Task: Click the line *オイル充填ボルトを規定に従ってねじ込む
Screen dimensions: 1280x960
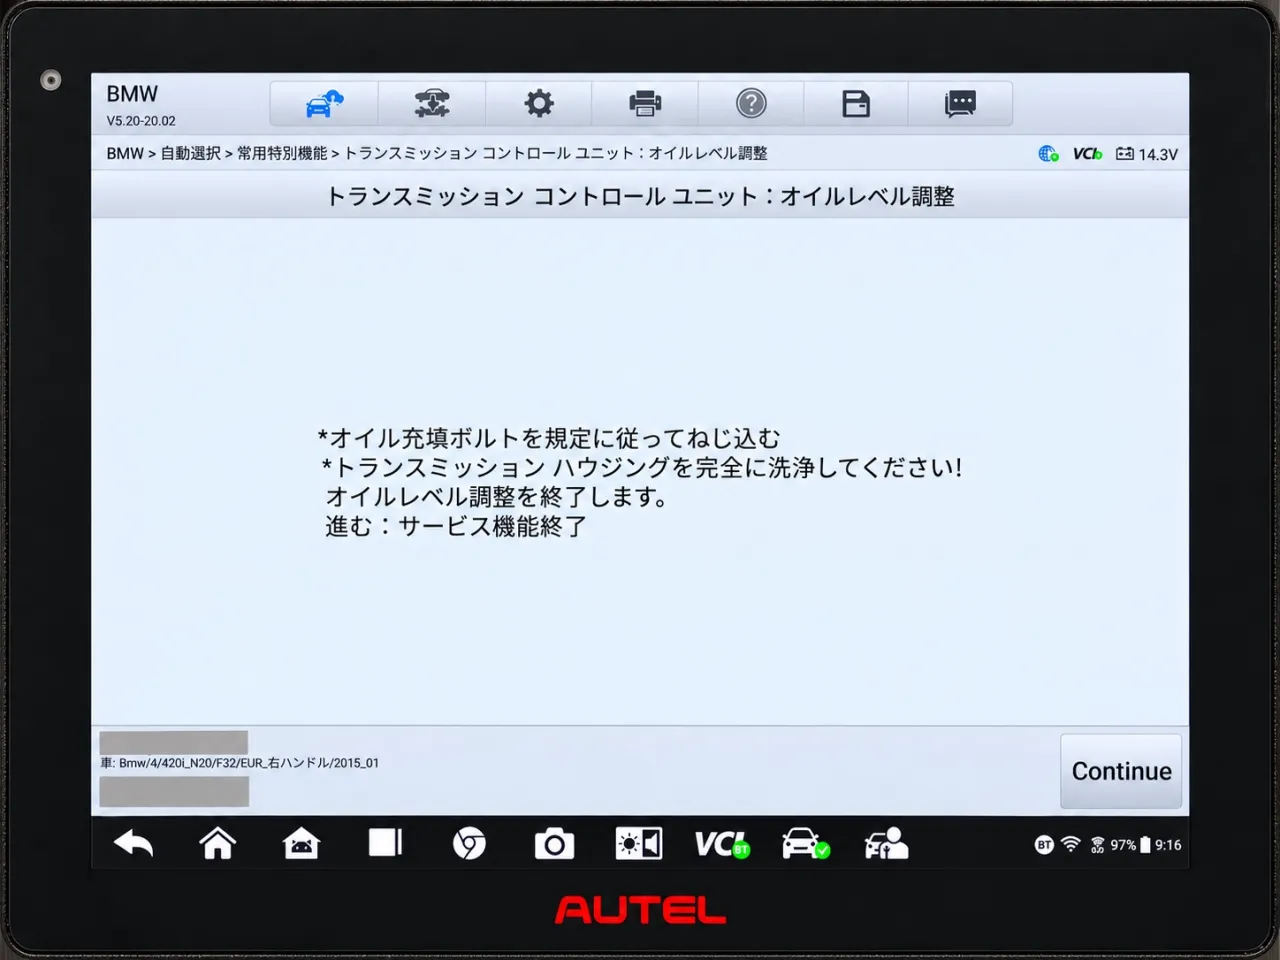Action: (x=549, y=438)
